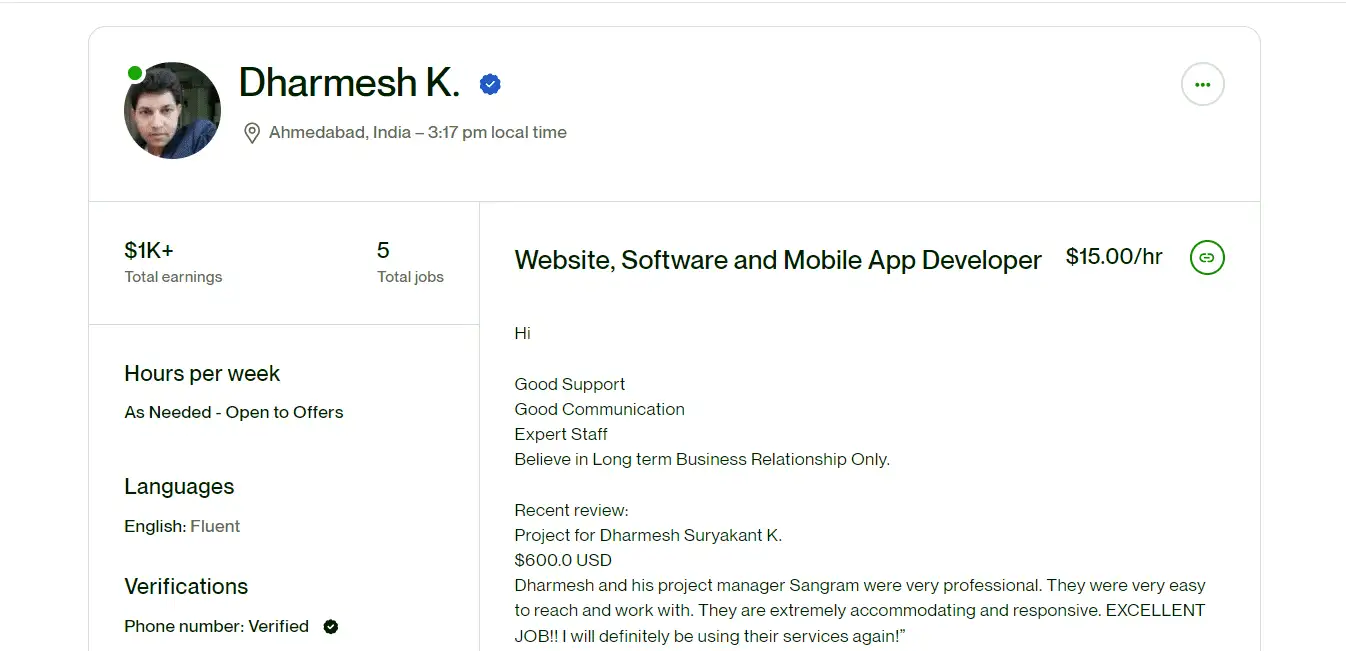
Task: Click the Recent review line in overview
Action: (x=571, y=510)
